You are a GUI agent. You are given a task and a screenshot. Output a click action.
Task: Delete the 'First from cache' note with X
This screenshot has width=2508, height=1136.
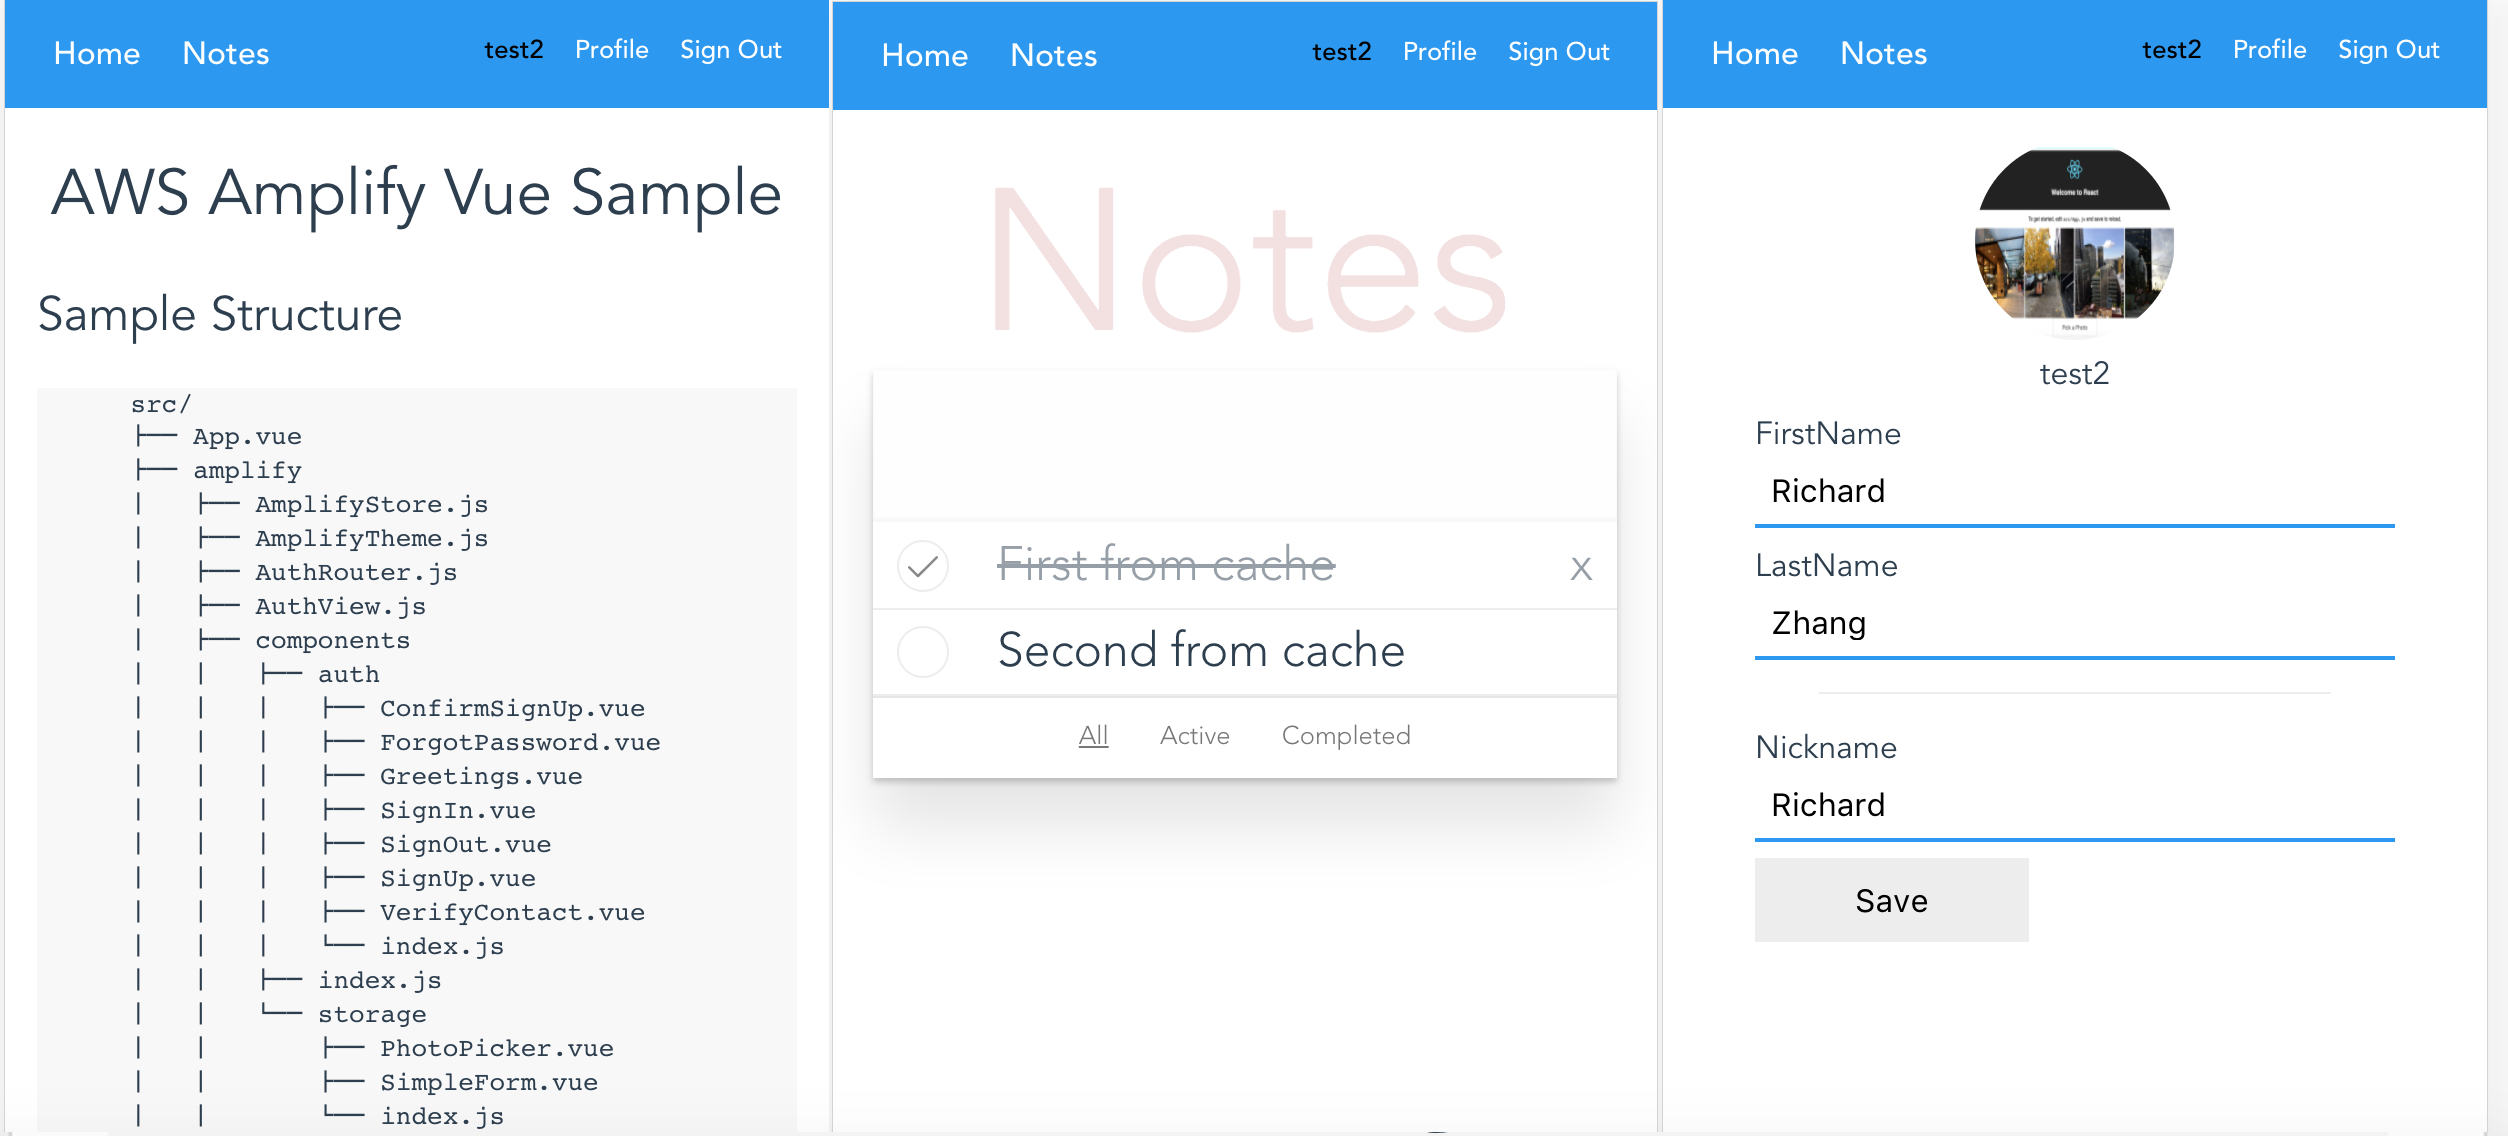pyautogui.click(x=1580, y=569)
